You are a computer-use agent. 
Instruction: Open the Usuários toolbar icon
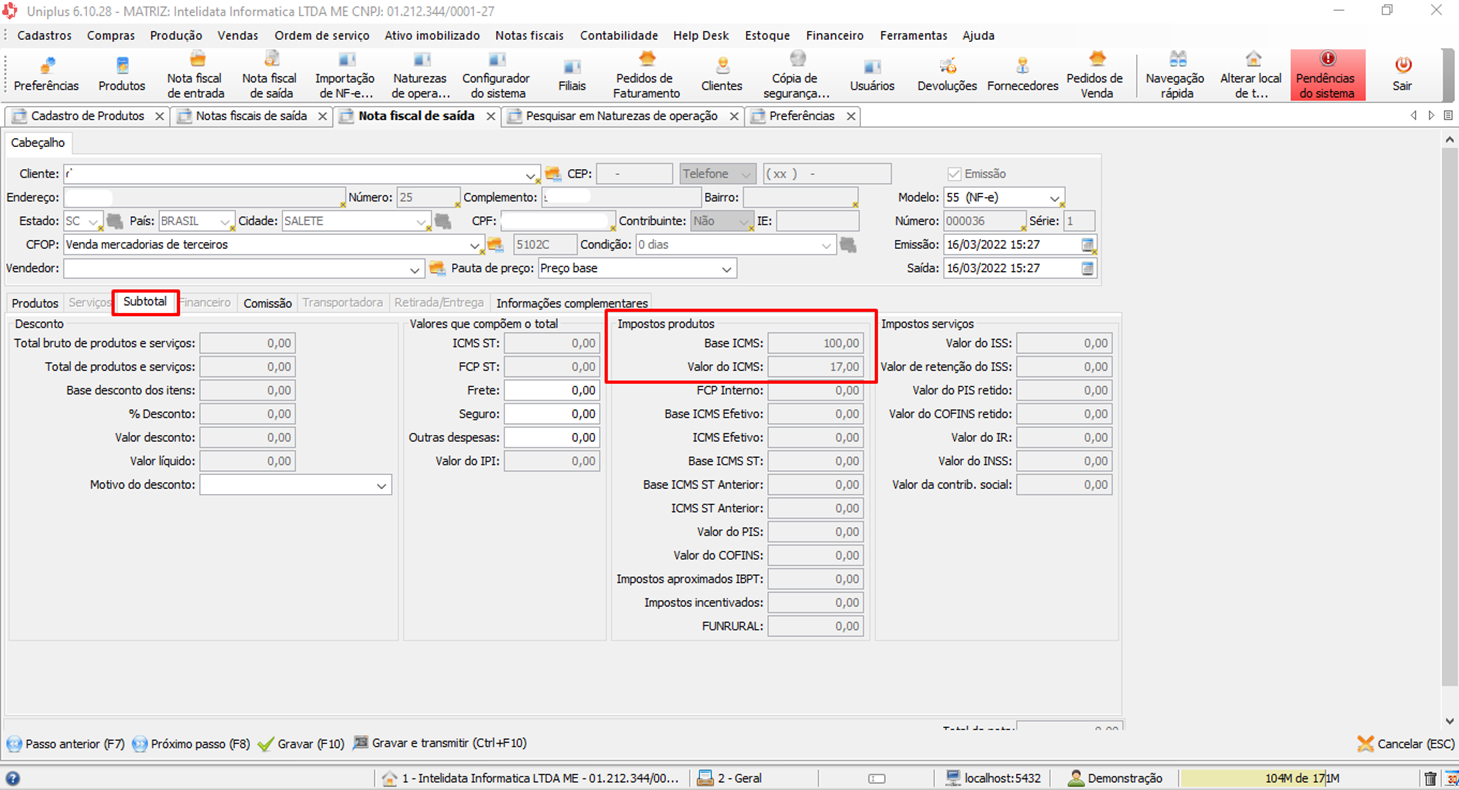[872, 75]
